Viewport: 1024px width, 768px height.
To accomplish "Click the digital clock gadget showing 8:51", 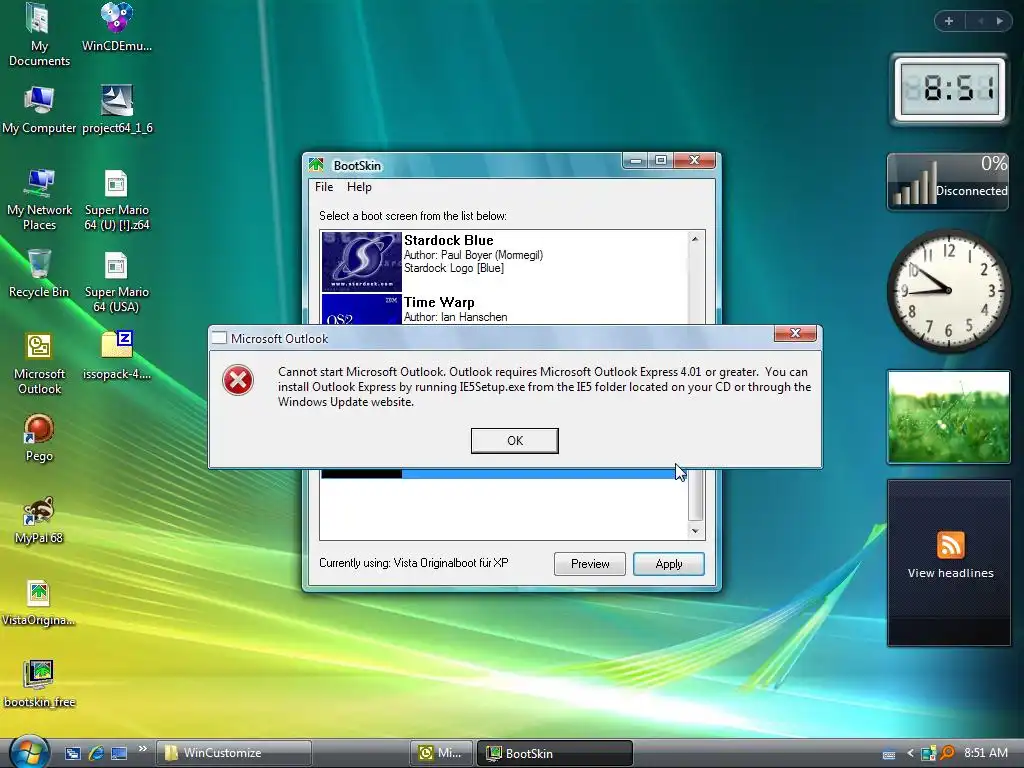I will click(x=949, y=89).
